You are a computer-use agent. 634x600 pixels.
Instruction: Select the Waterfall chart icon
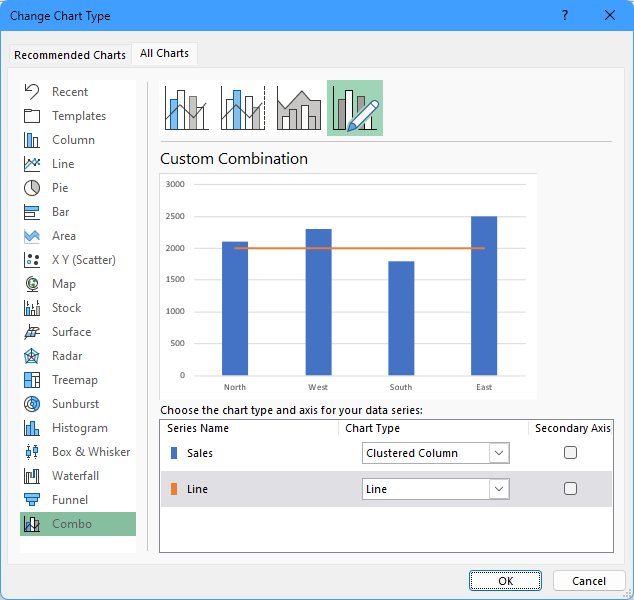(x=32, y=476)
